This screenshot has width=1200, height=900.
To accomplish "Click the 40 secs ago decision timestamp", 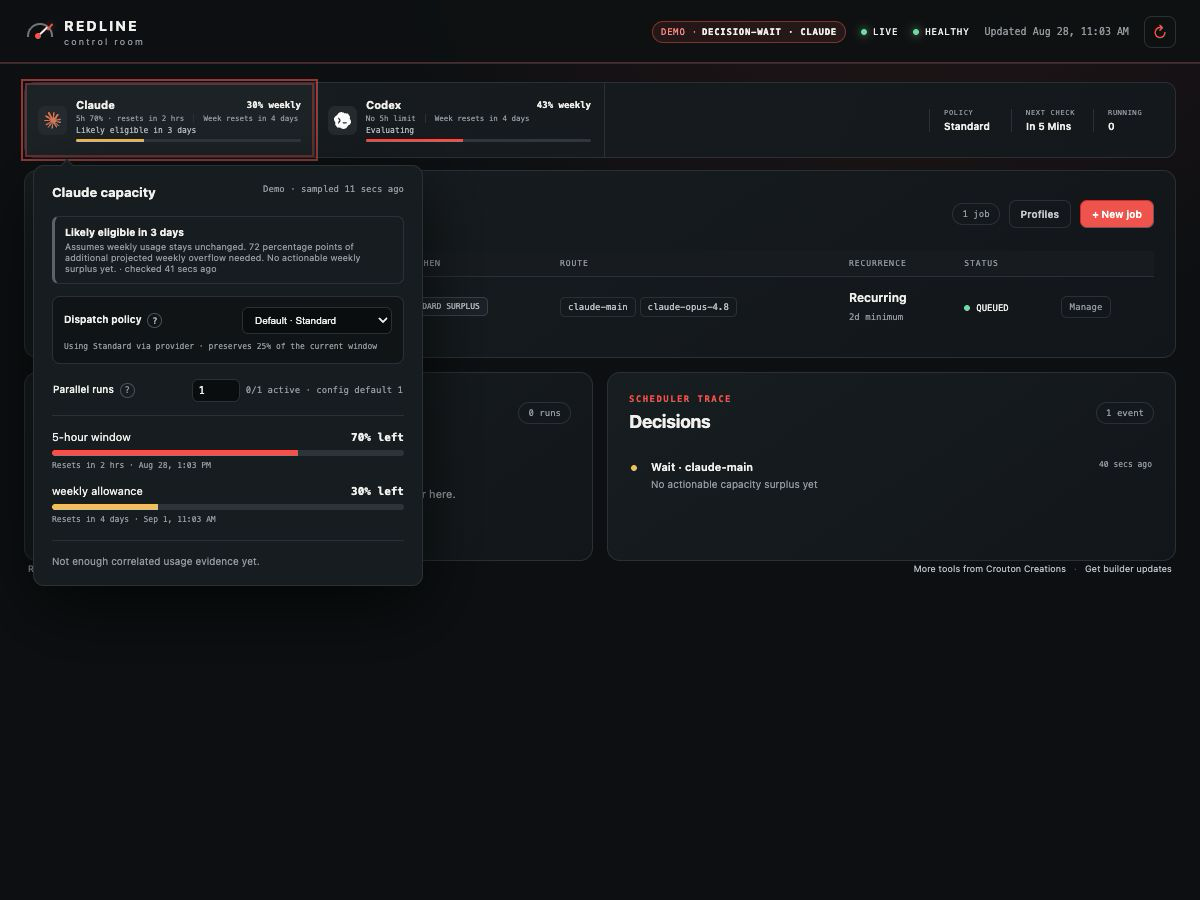I will (x=1125, y=464).
